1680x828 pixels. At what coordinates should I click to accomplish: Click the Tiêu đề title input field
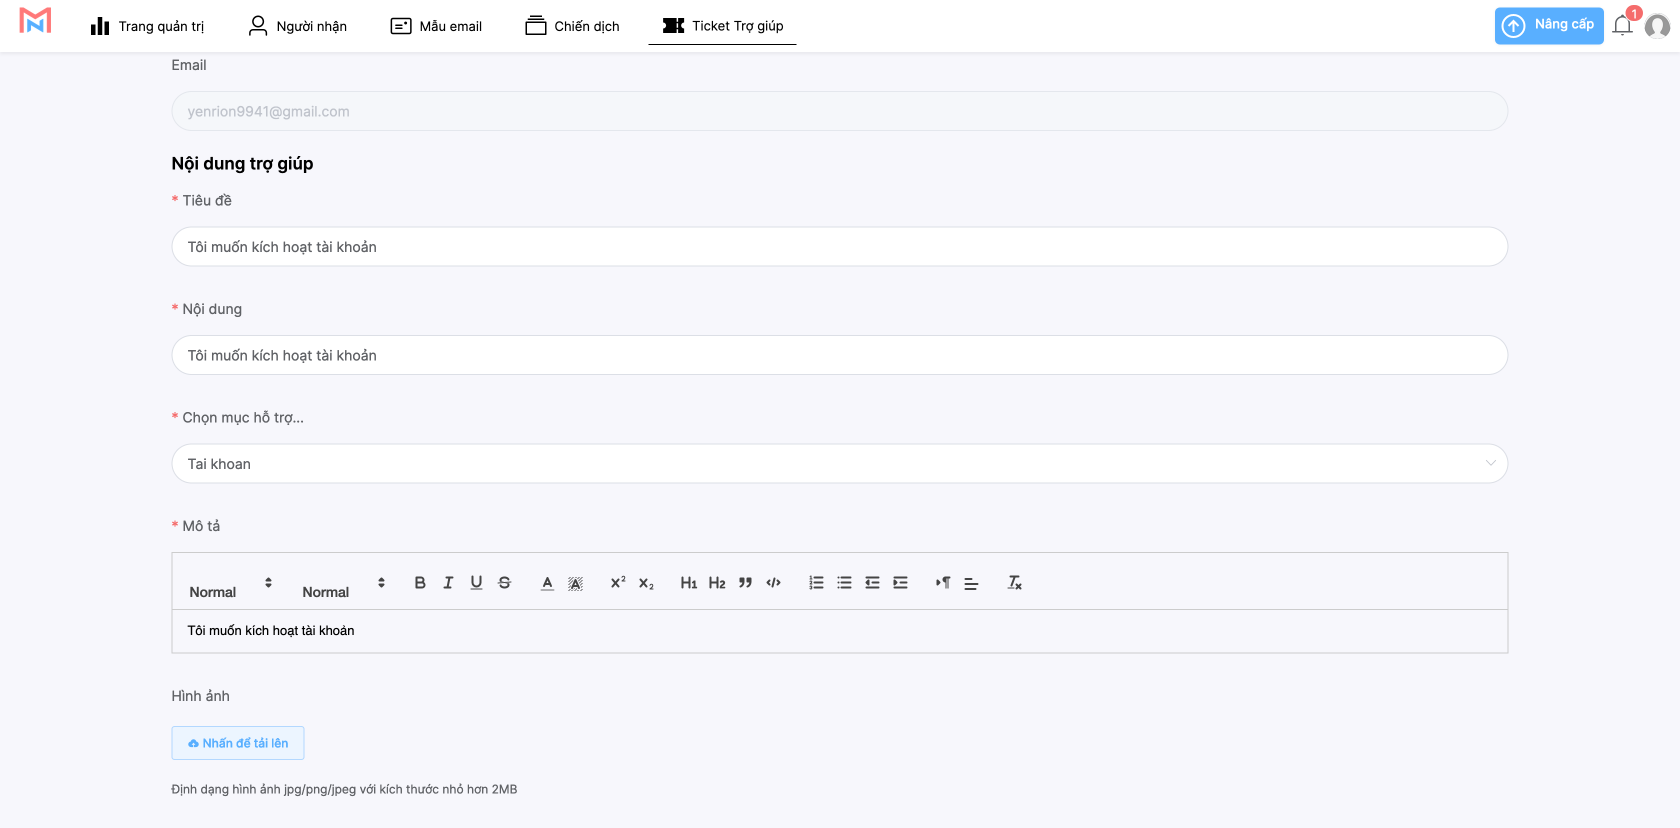click(x=839, y=247)
